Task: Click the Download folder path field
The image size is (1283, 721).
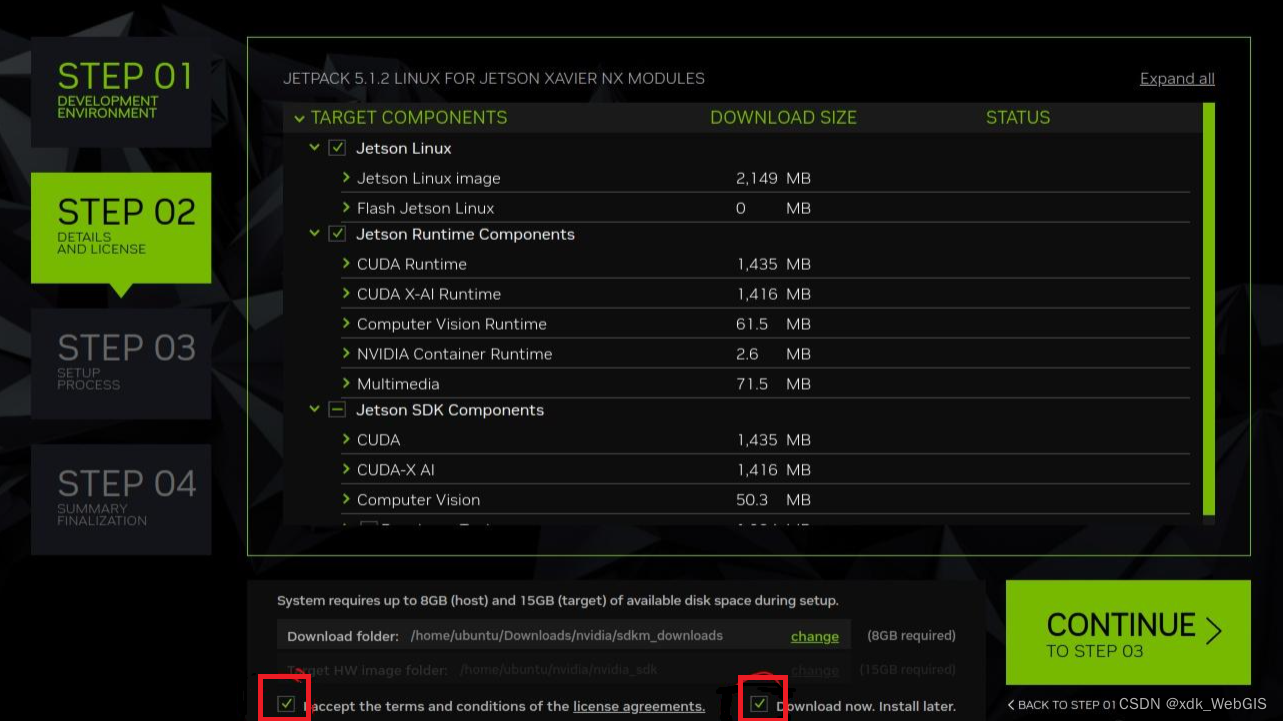Action: click(564, 635)
